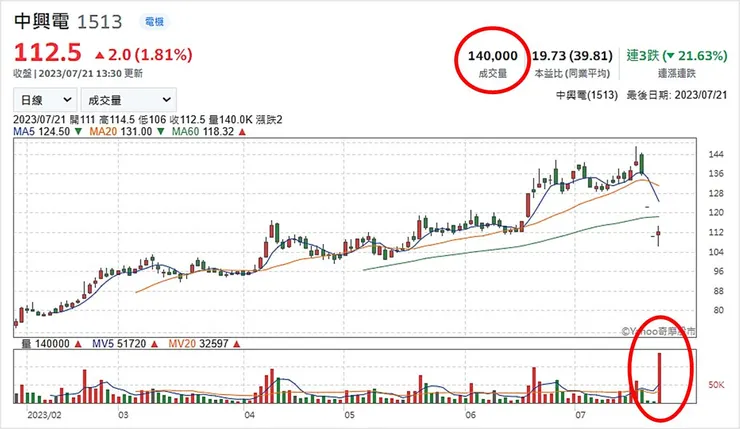Click the P/E value 19.73 (39.81)

[x=572, y=56]
